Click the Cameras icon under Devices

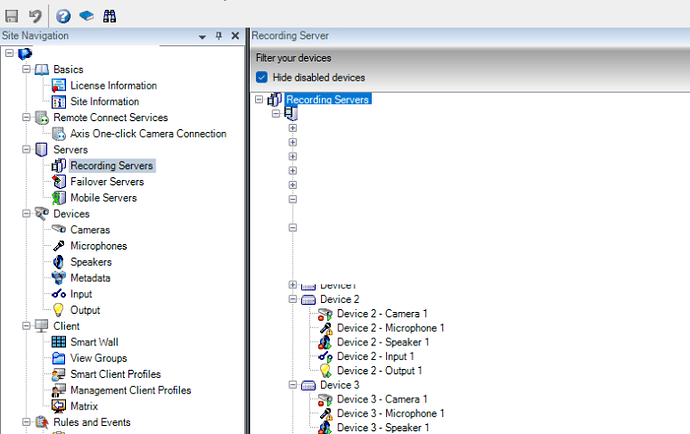tap(58, 230)
